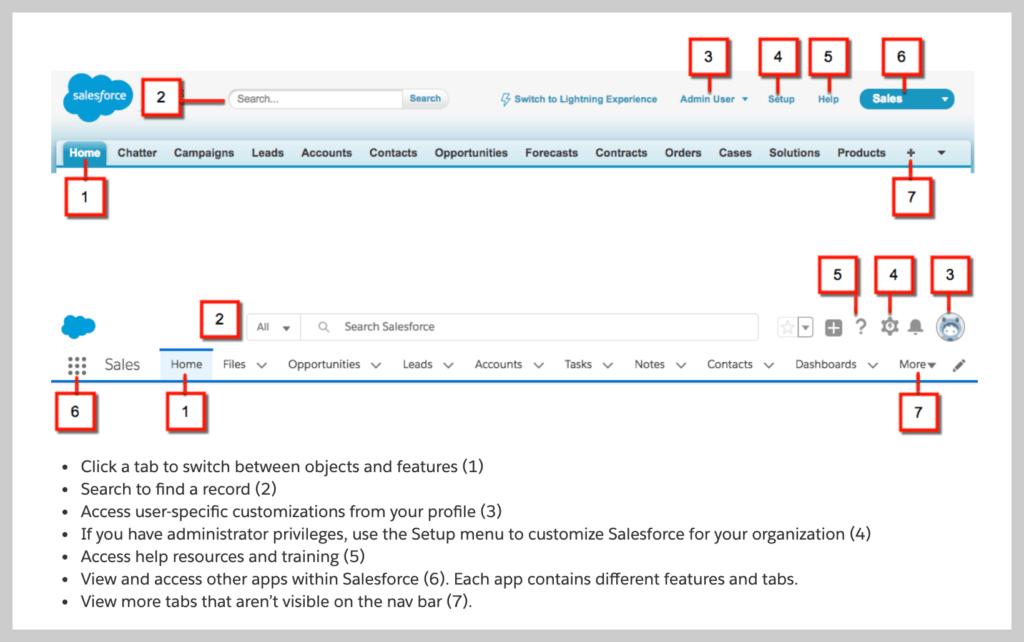Click the Help question mark icon
Screen dimensions: 1024x642
[861, 327]
